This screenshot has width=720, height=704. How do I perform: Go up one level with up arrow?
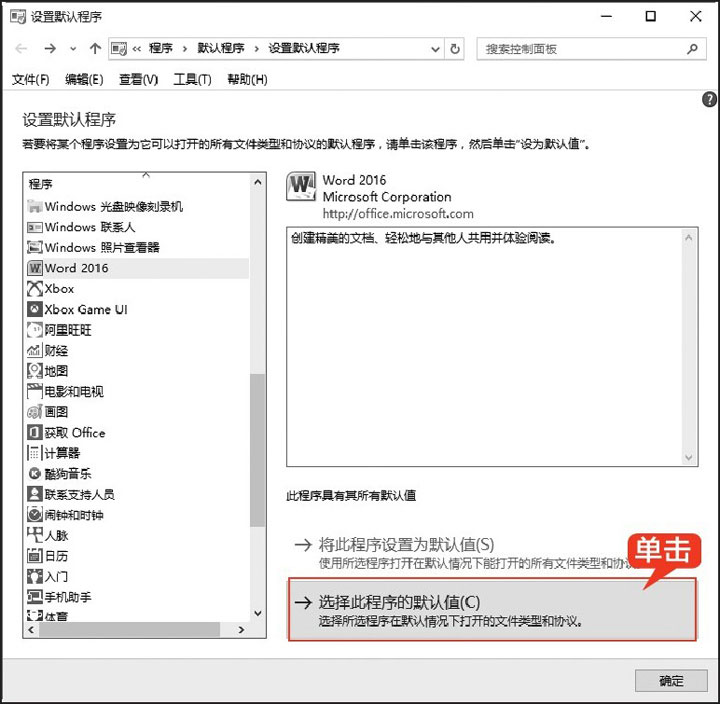pos(96,49)
